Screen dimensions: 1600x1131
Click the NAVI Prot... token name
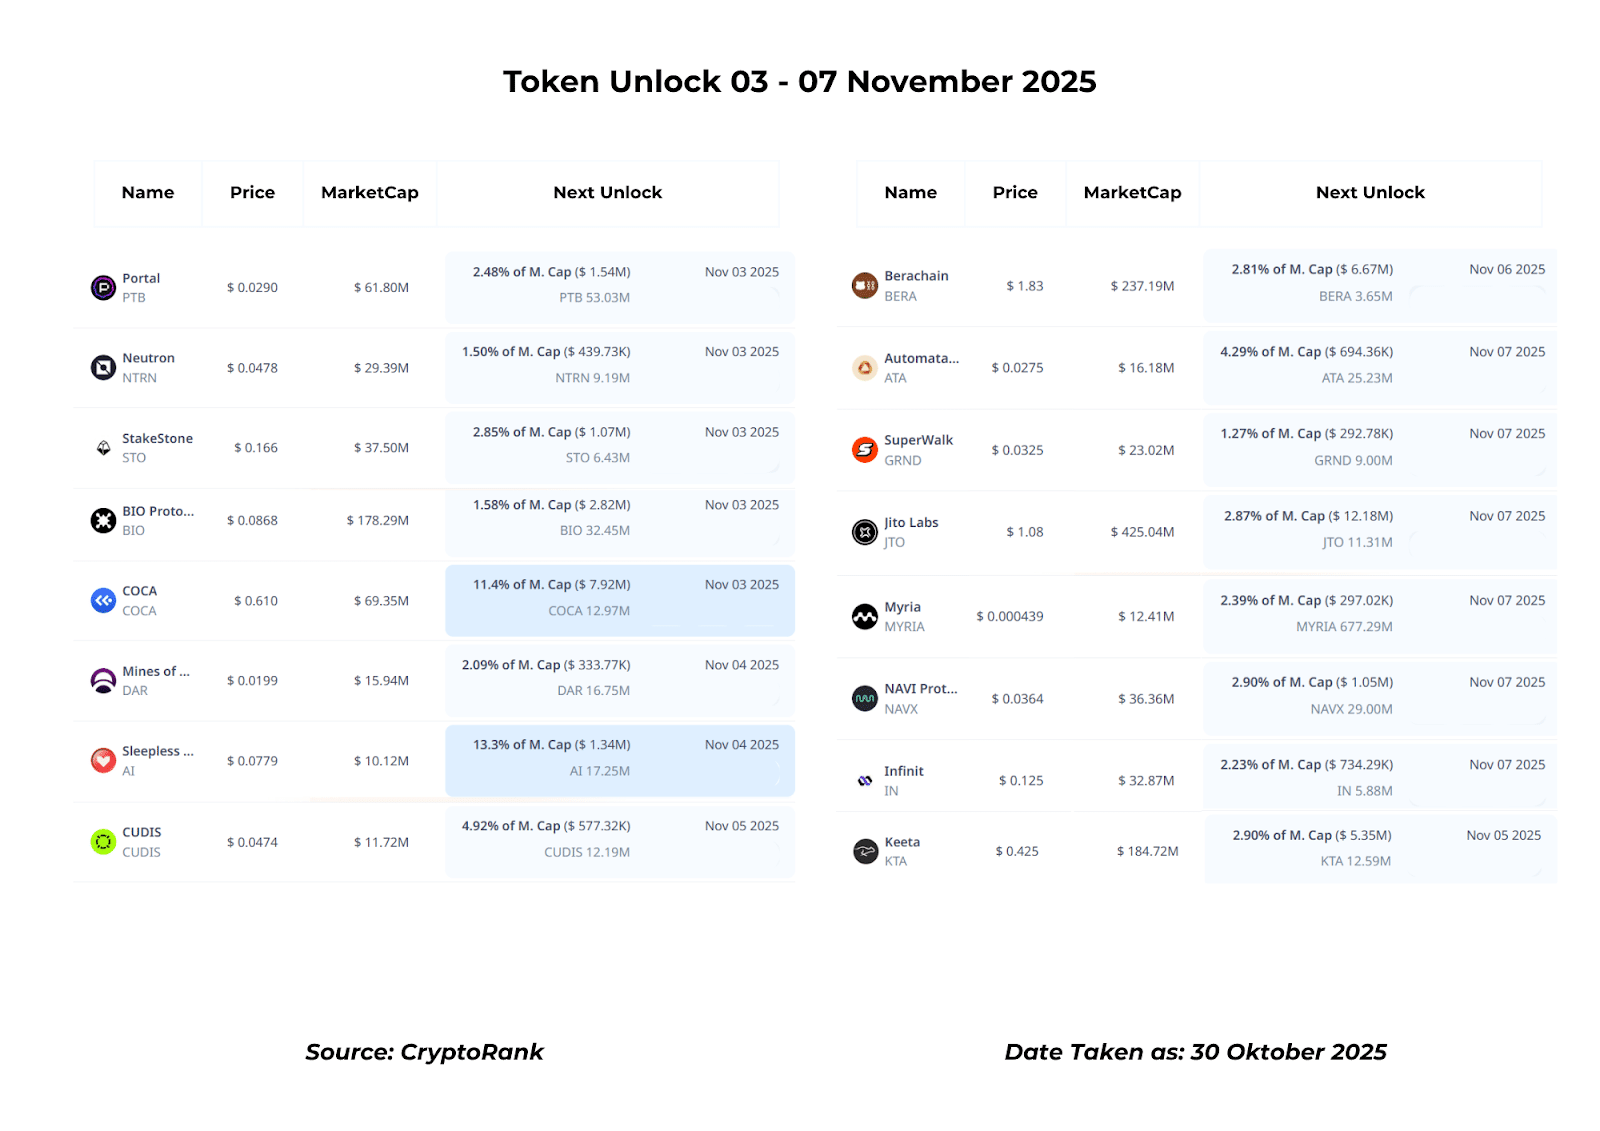(920, 689)
